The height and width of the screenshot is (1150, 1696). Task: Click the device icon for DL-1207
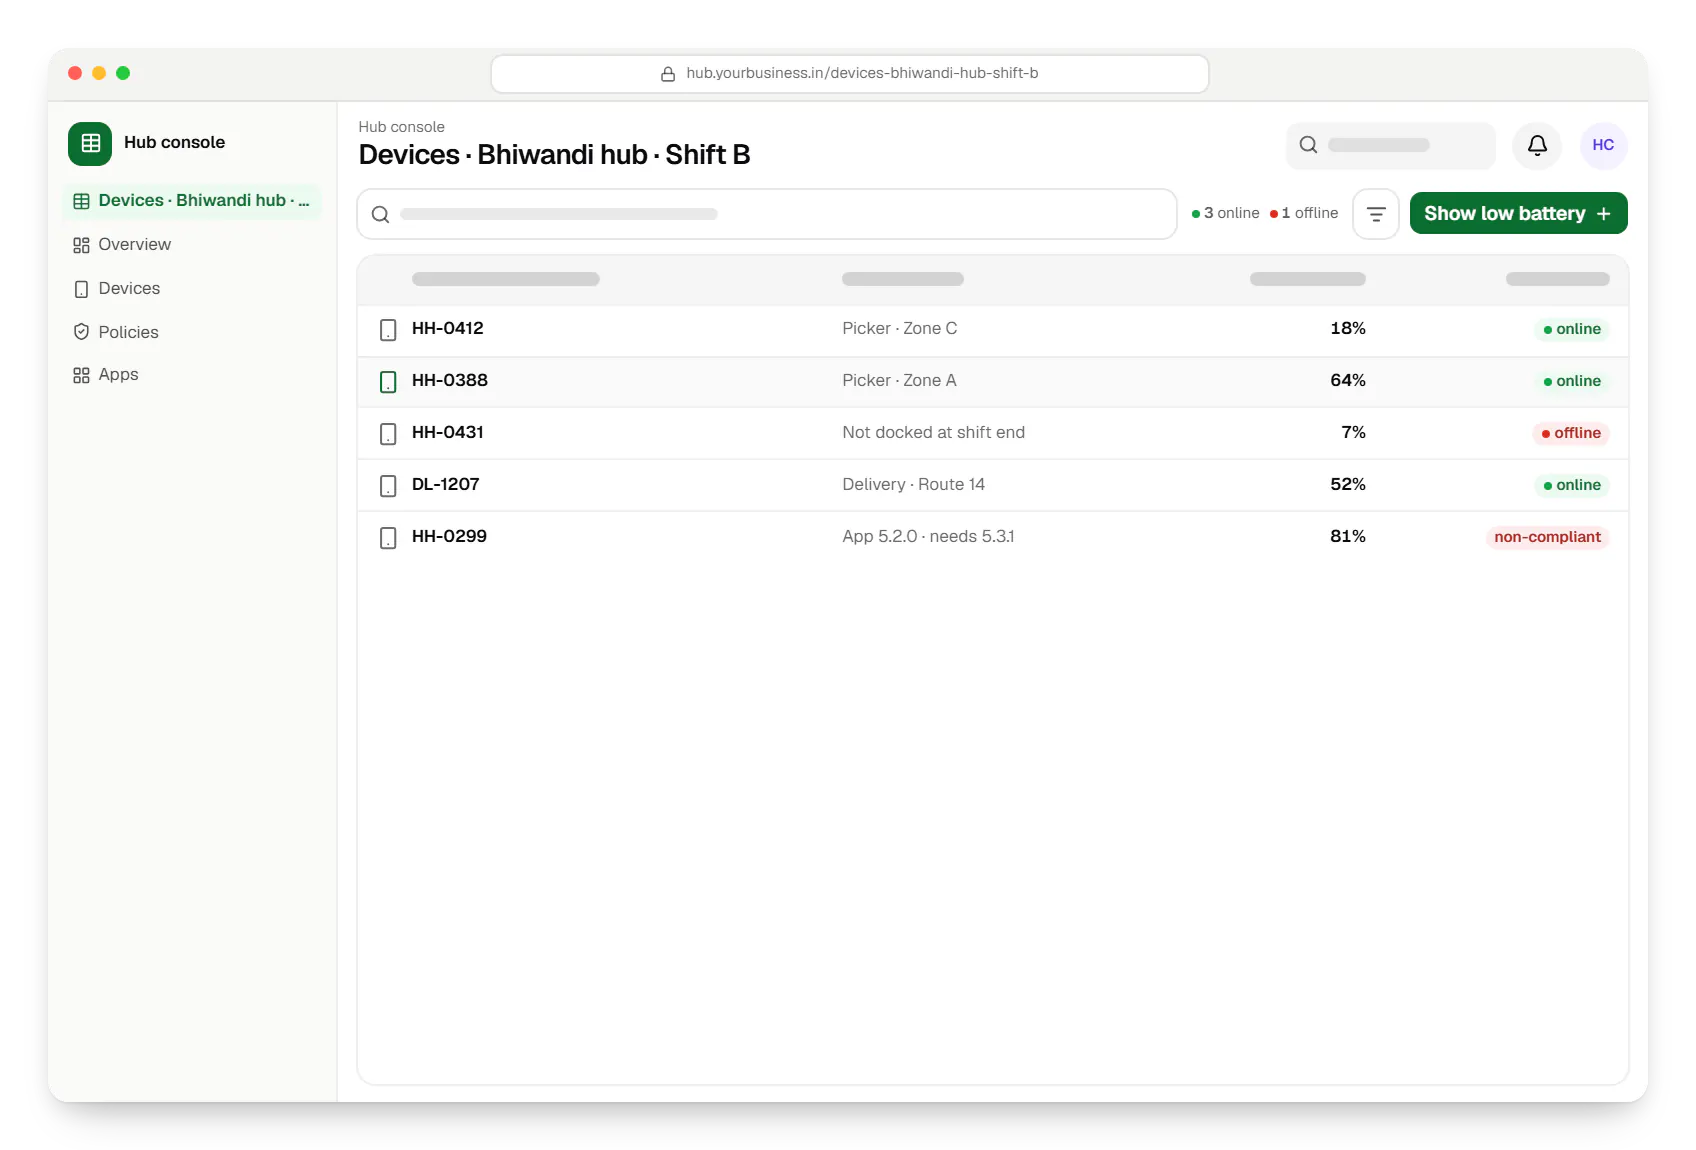point(388,486)
